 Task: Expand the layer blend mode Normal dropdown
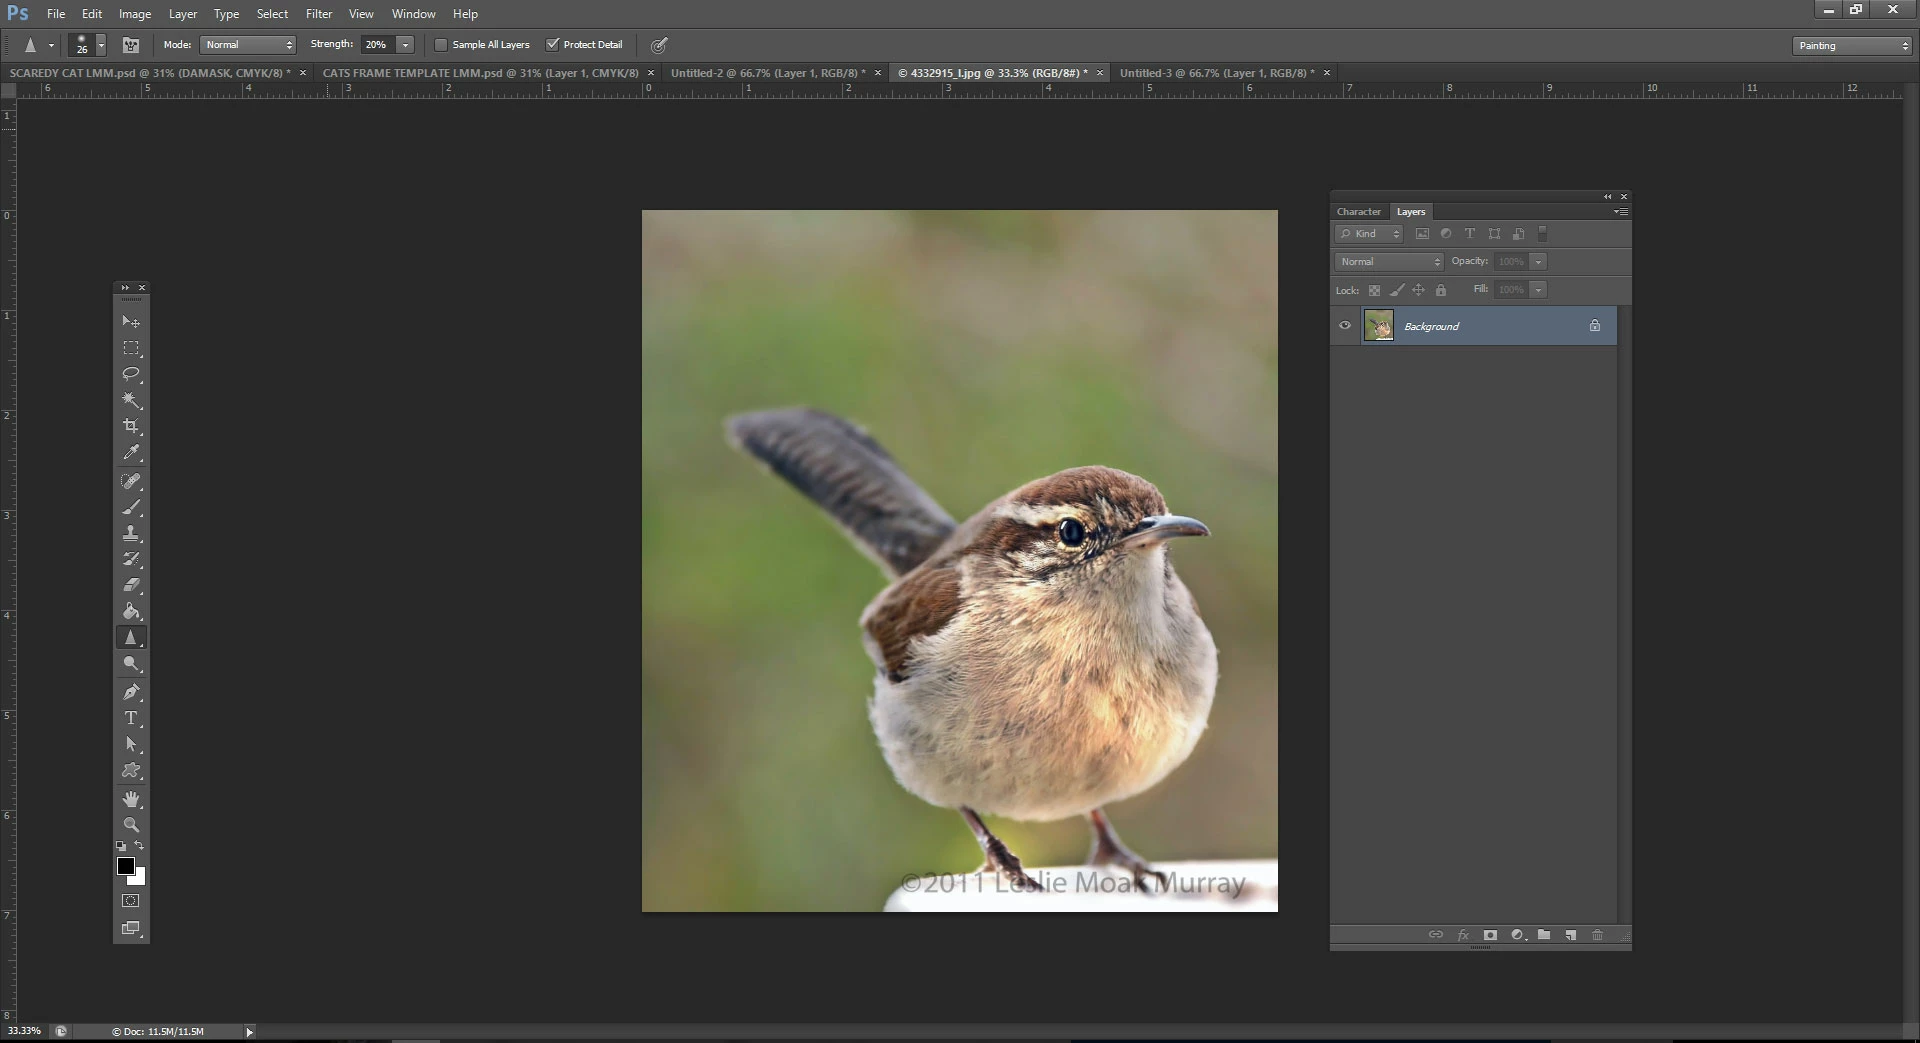[1389, 262]
